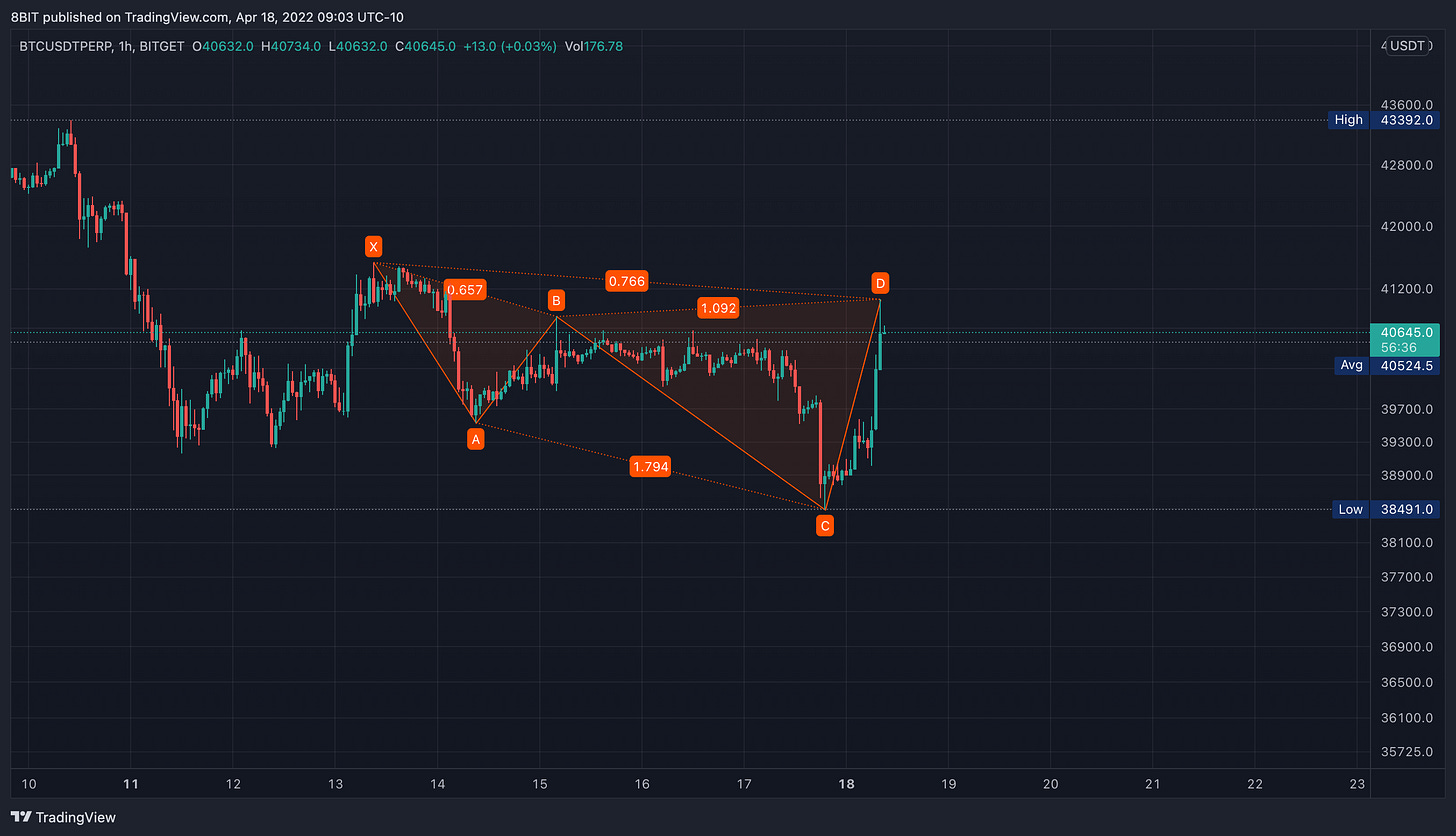Click date 22 on time axis
Image resolution: width=1456 pixels, height=836 pixels.
(x=1255, y=784)
